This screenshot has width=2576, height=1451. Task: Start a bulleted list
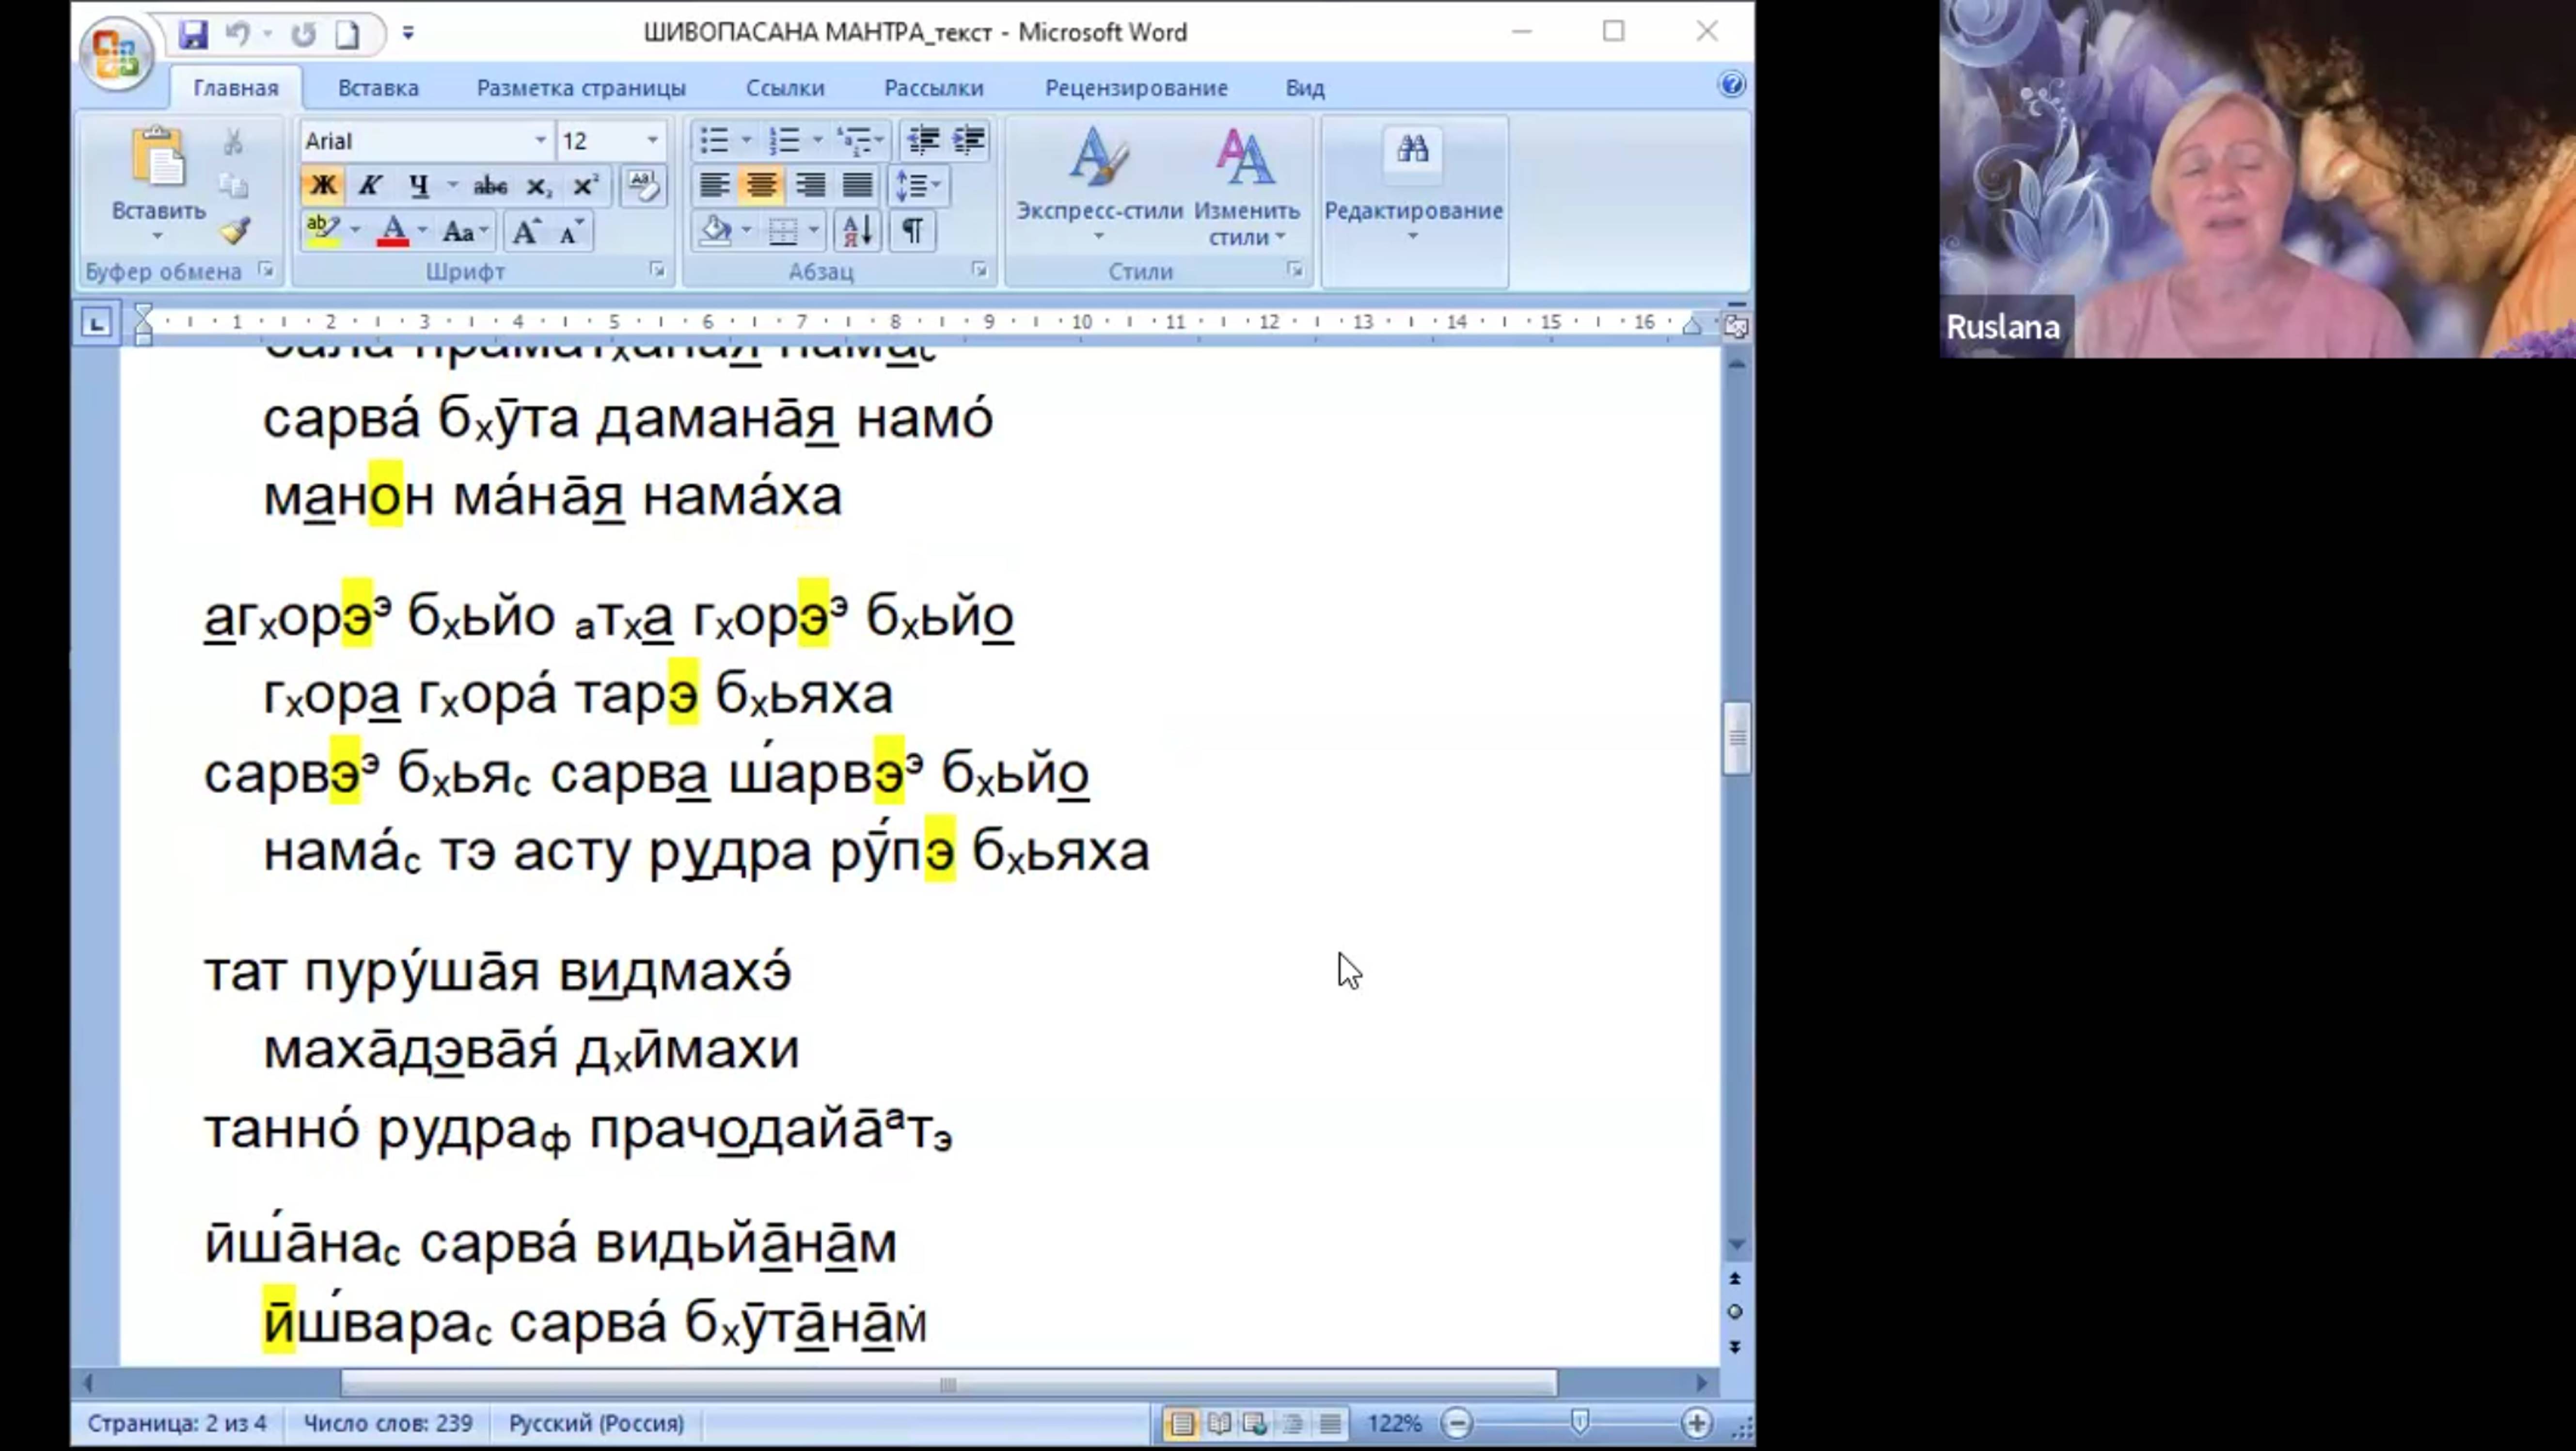pos(714,140)
